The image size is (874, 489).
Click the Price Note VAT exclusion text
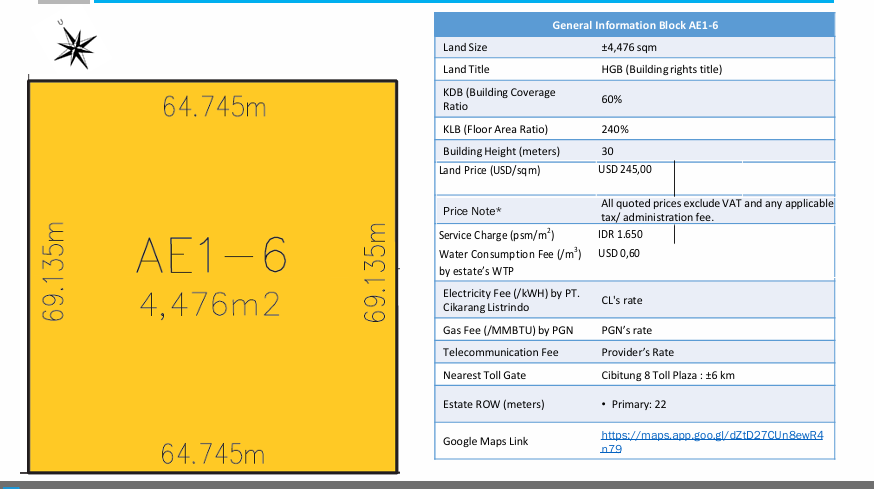(x=717, y=210)
